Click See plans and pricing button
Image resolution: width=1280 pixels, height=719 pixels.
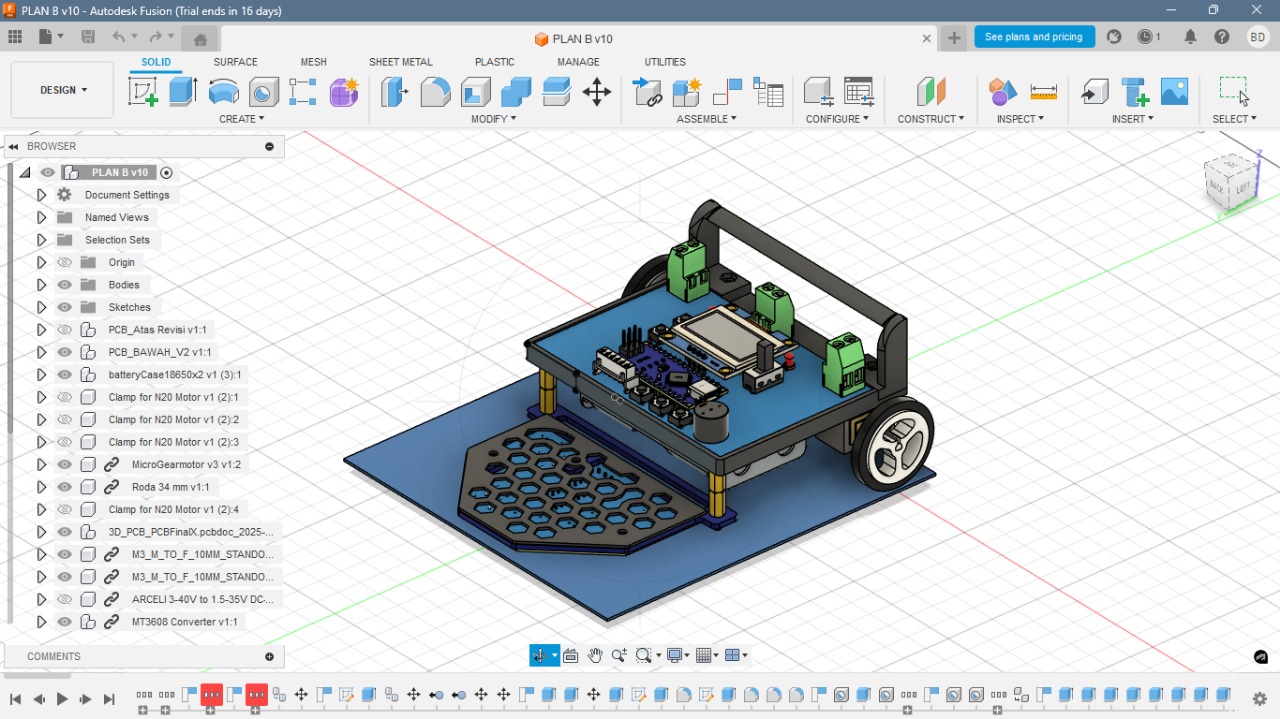tap(1034, 37)
